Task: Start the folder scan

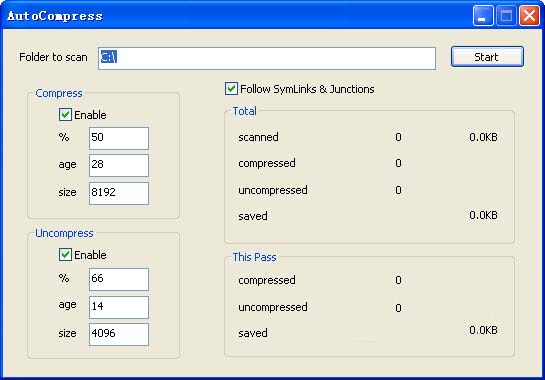Action: [487, 57]
